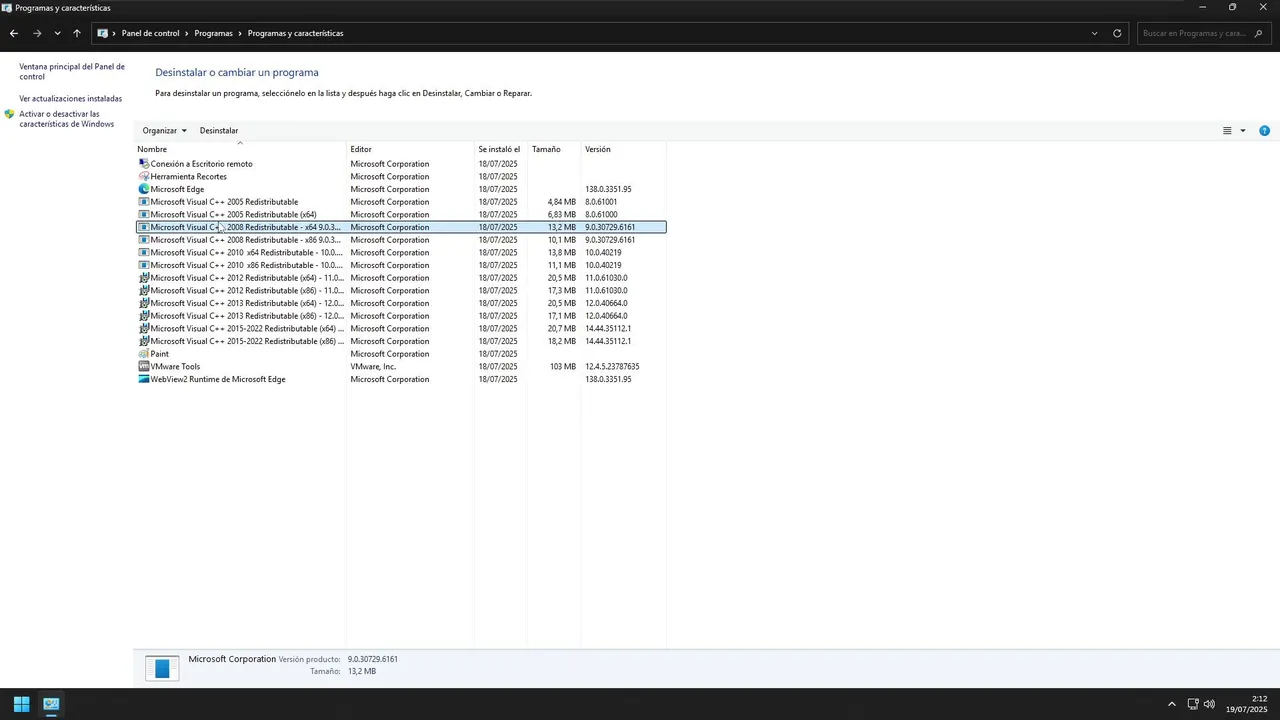Viewport: 1280px width, 720px height.
Task: Click the Control Panel icon in address bar
Action: click(x=102, y=33)
